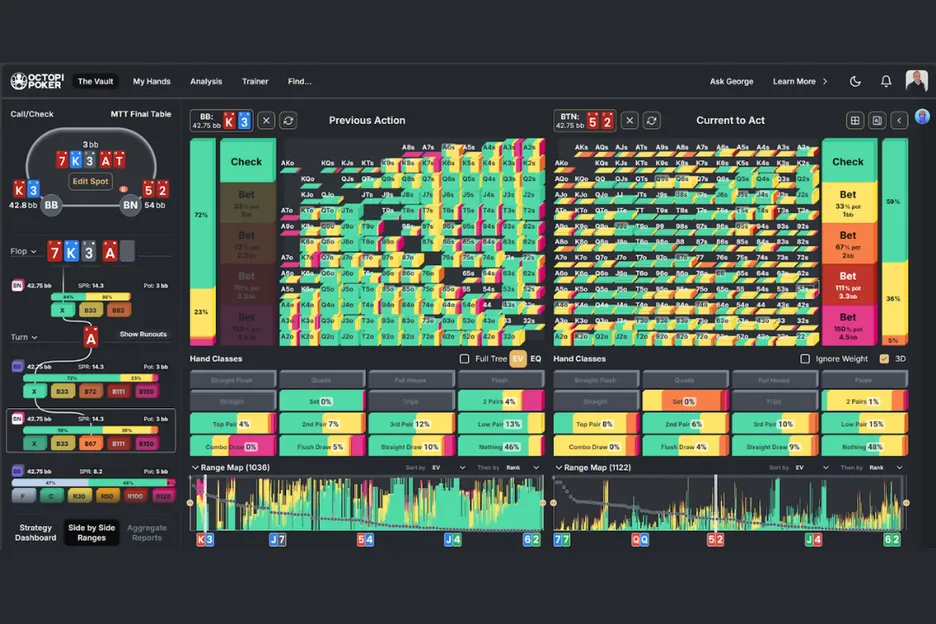Clear the BB hand with X icon
The height and width of the screenshot is (624, 936).
click(x=266, y=120)
